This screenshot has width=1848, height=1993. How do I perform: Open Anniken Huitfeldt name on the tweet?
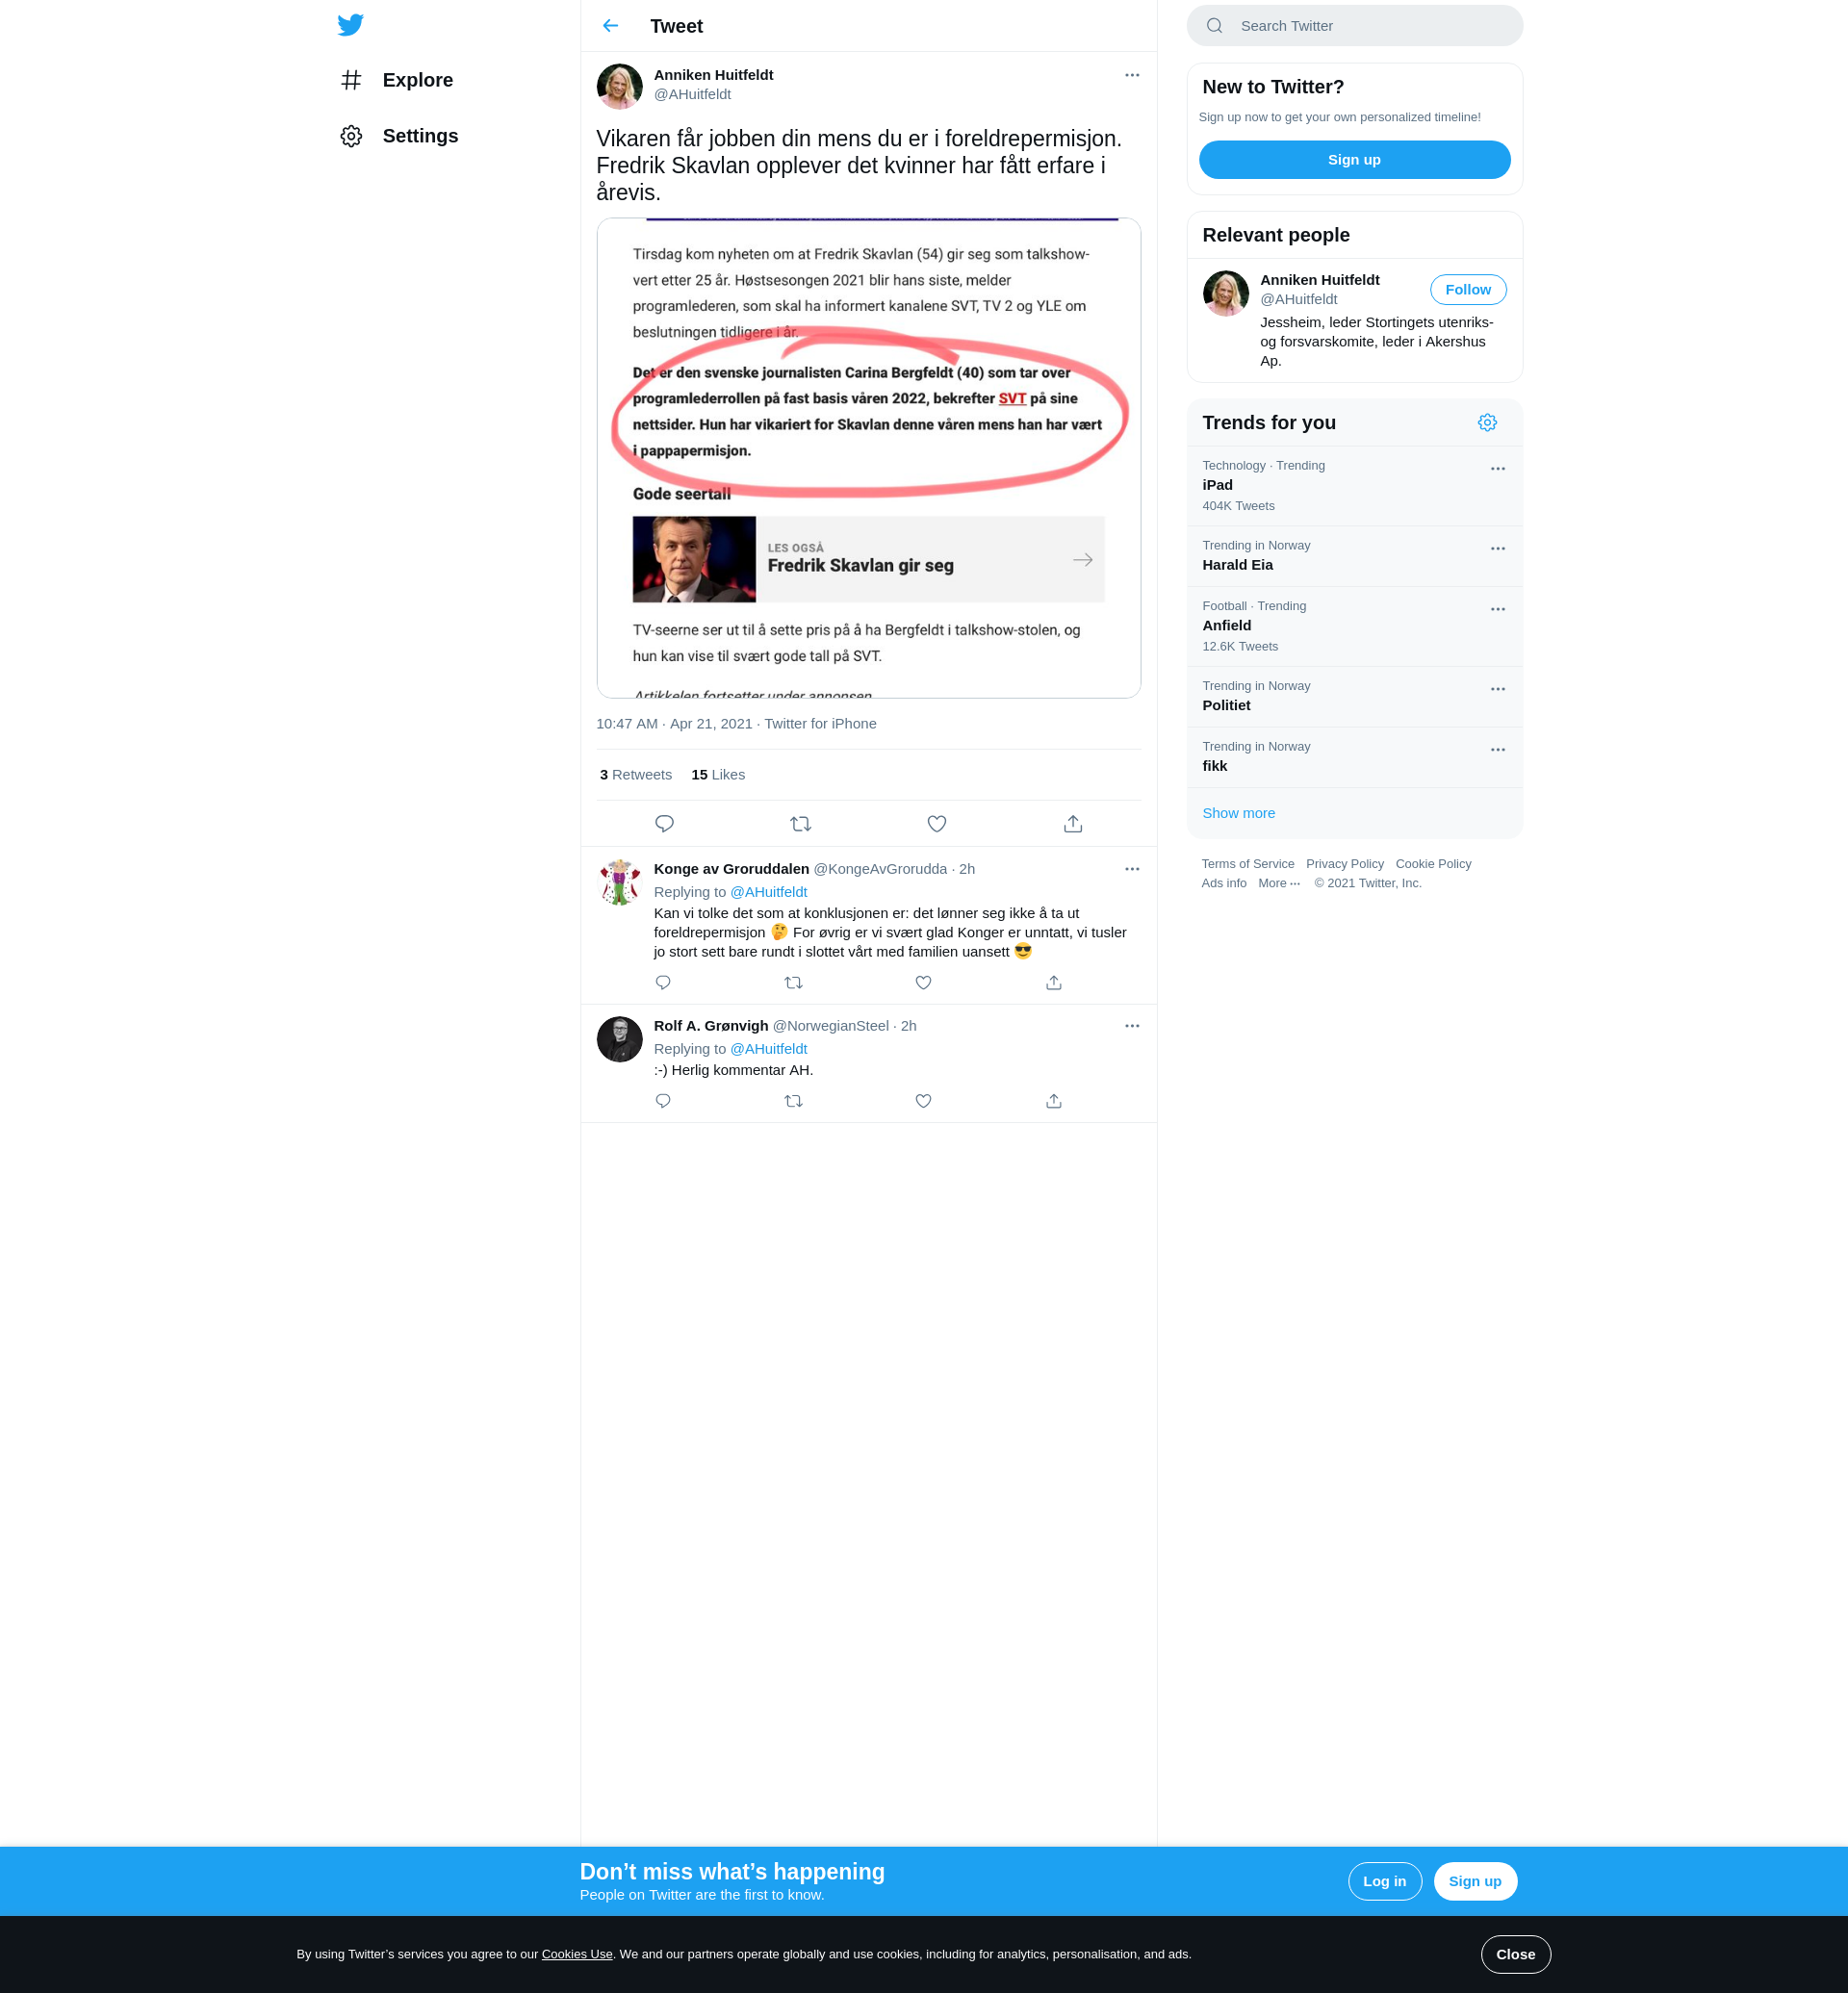pos(713,75)
